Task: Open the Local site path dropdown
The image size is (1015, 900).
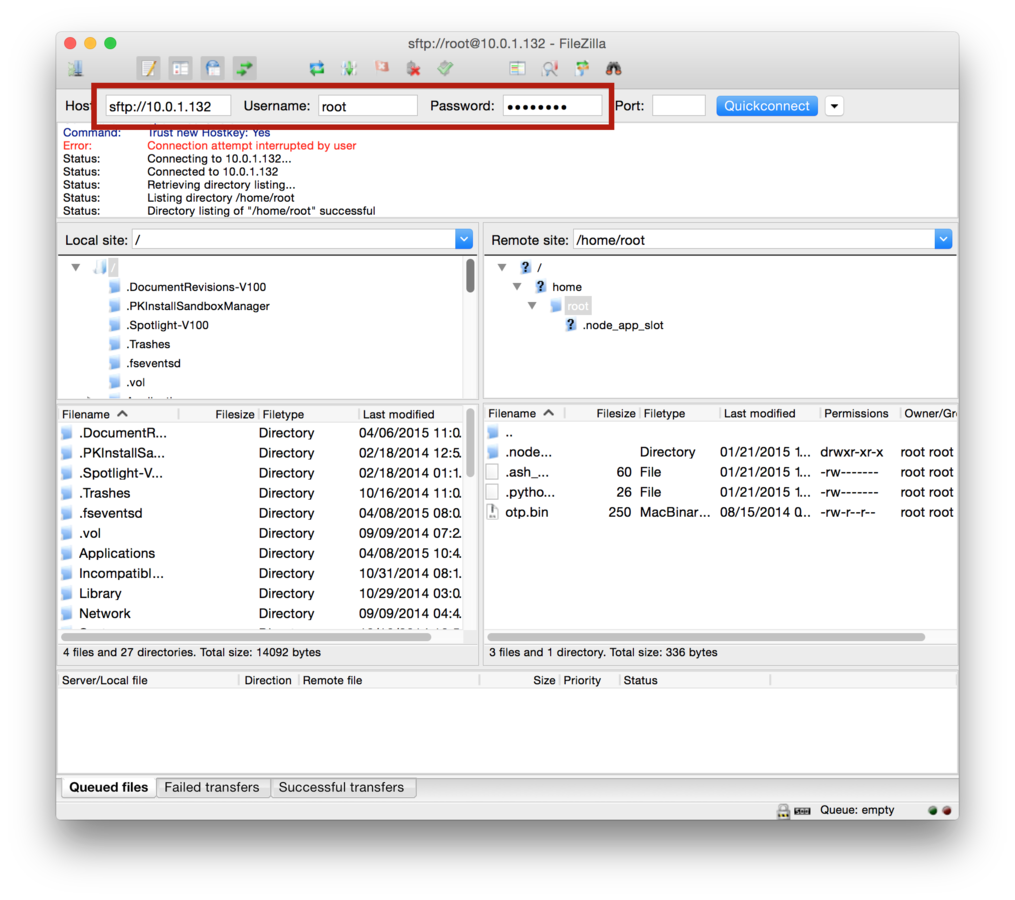Action: [464, 240]
